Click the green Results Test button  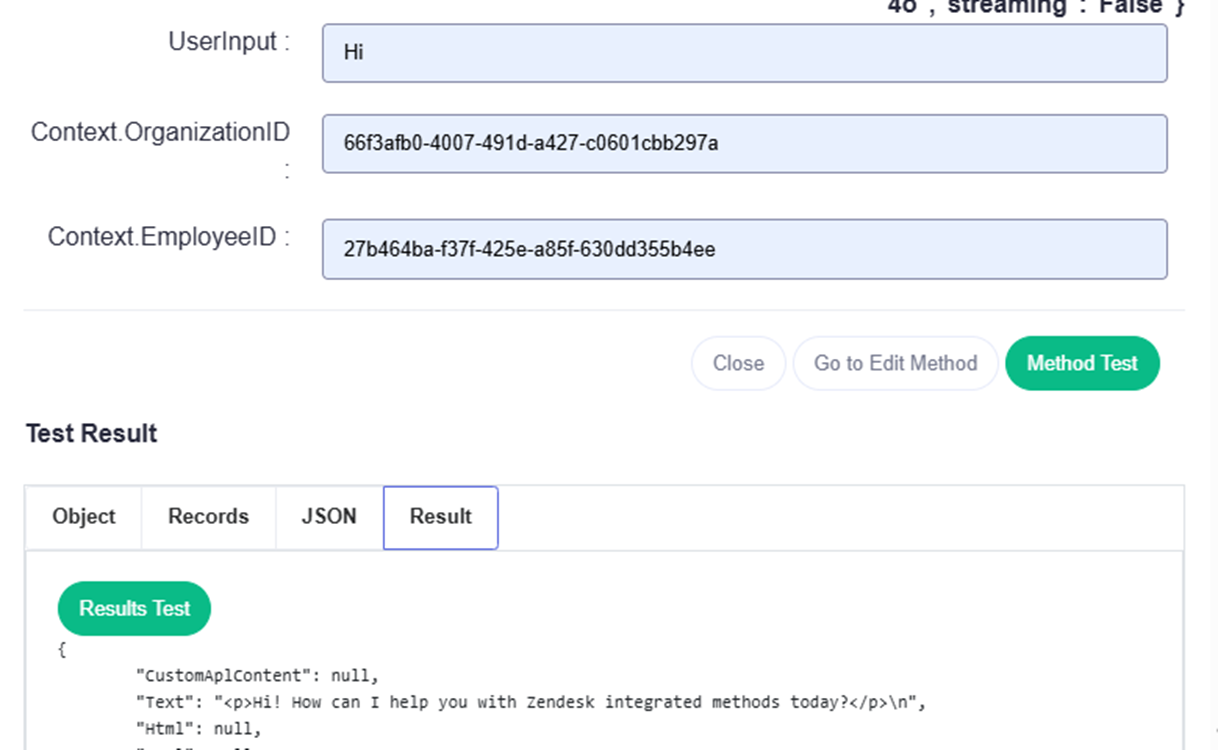click(134, 608)
